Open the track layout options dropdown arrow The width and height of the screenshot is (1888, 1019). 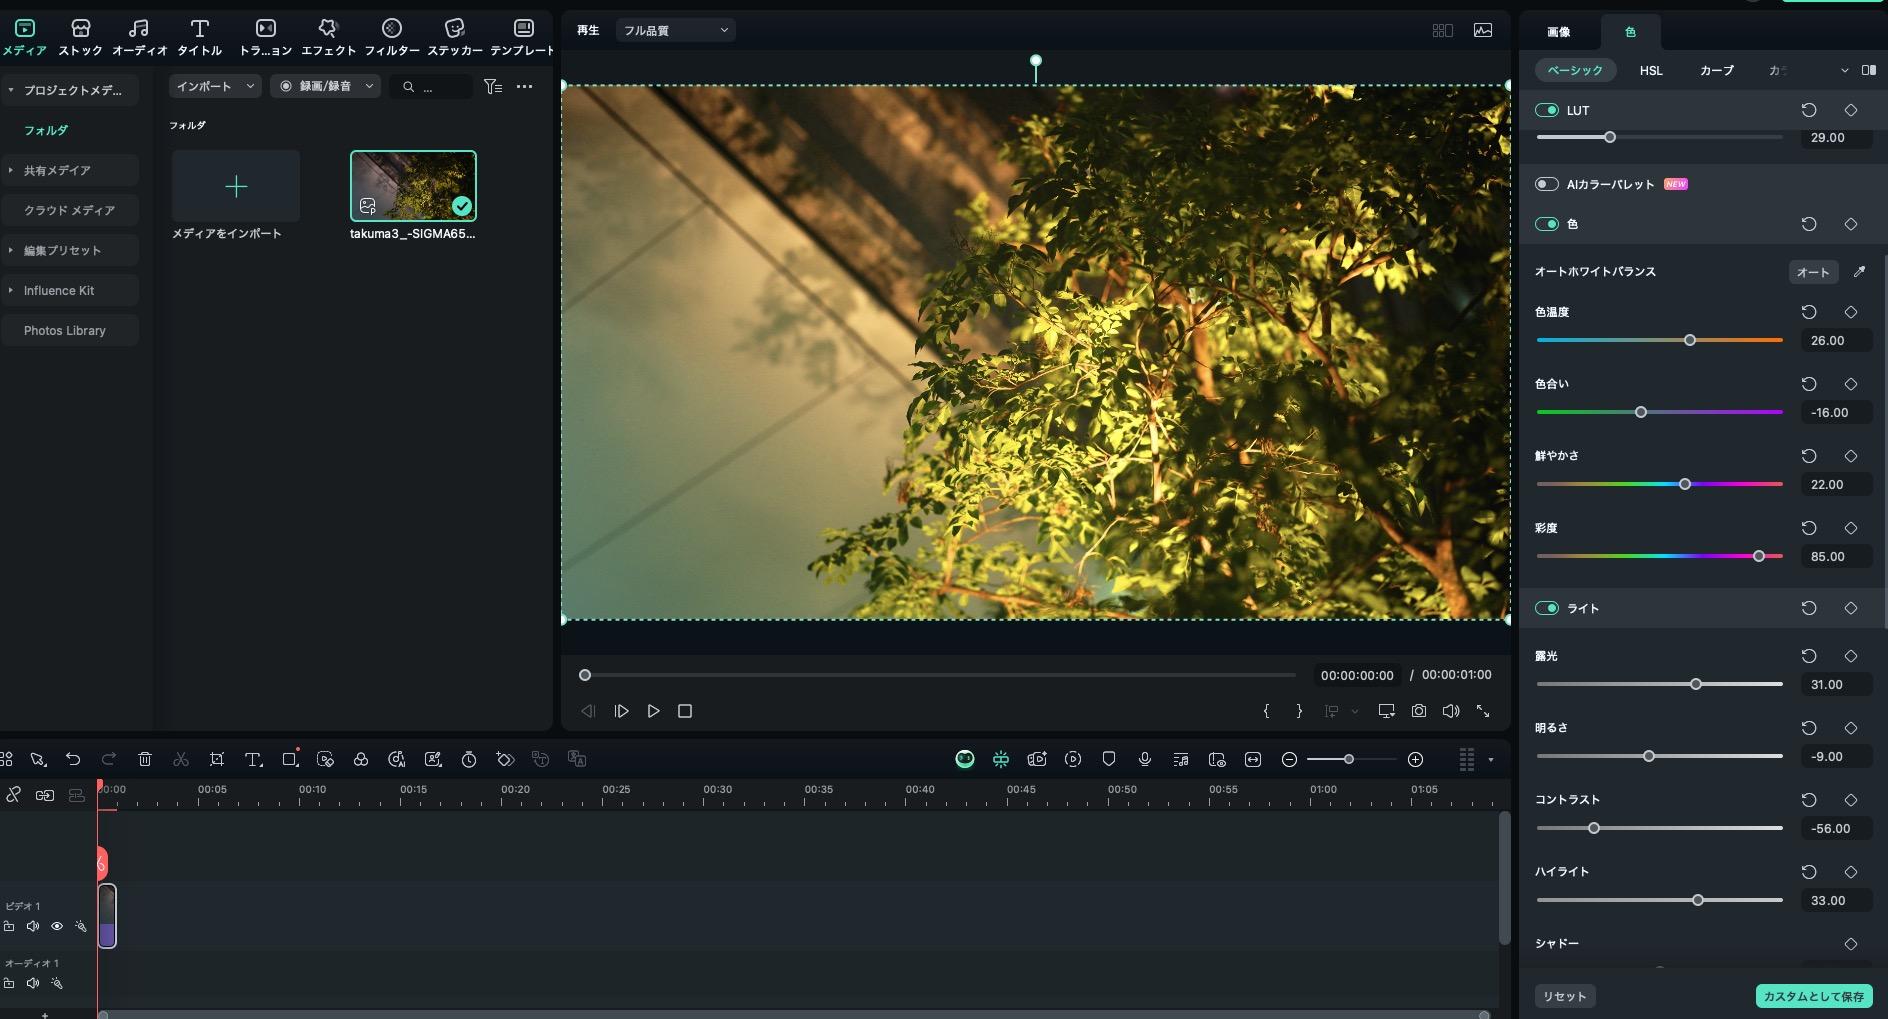click(1491, 760)
